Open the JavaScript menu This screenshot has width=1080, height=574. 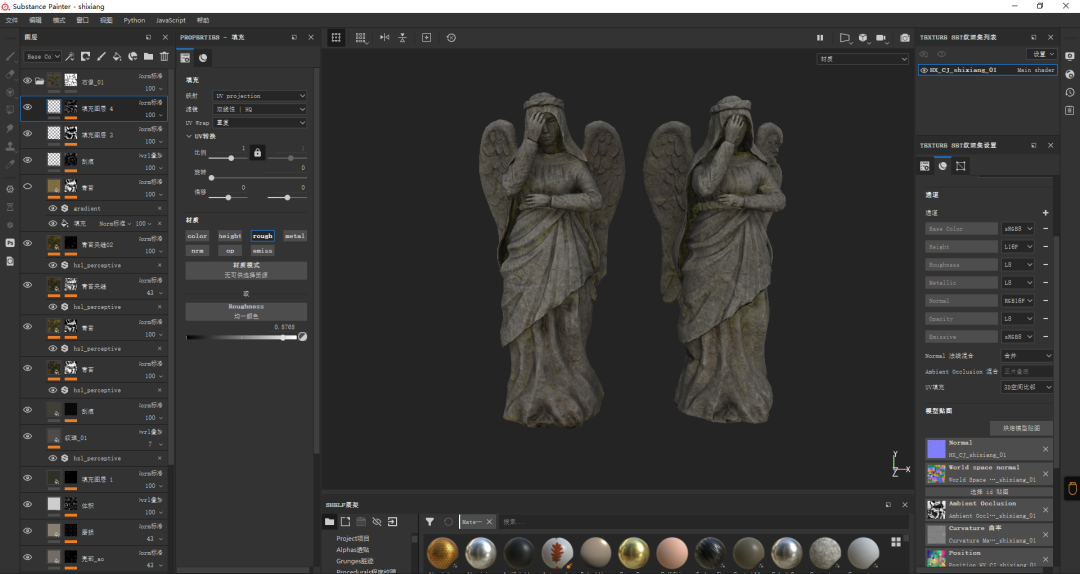[170, 20]
